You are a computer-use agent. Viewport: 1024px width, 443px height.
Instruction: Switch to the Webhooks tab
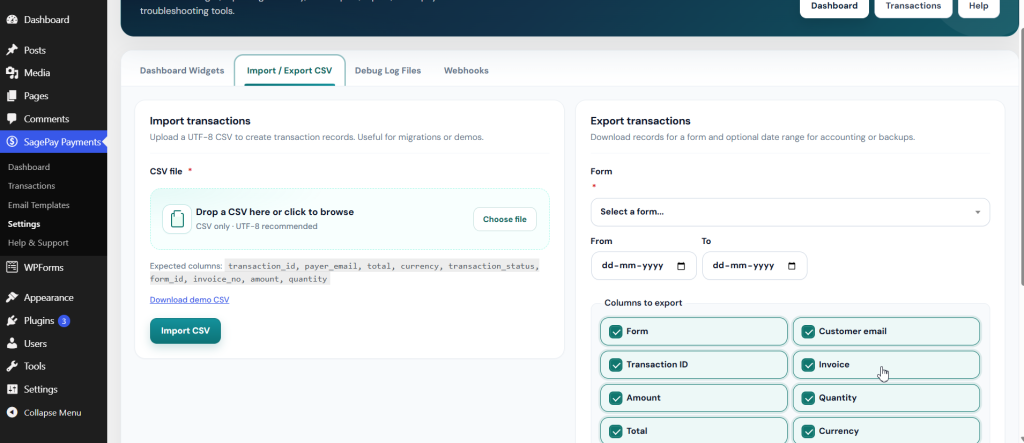[466, 71]
